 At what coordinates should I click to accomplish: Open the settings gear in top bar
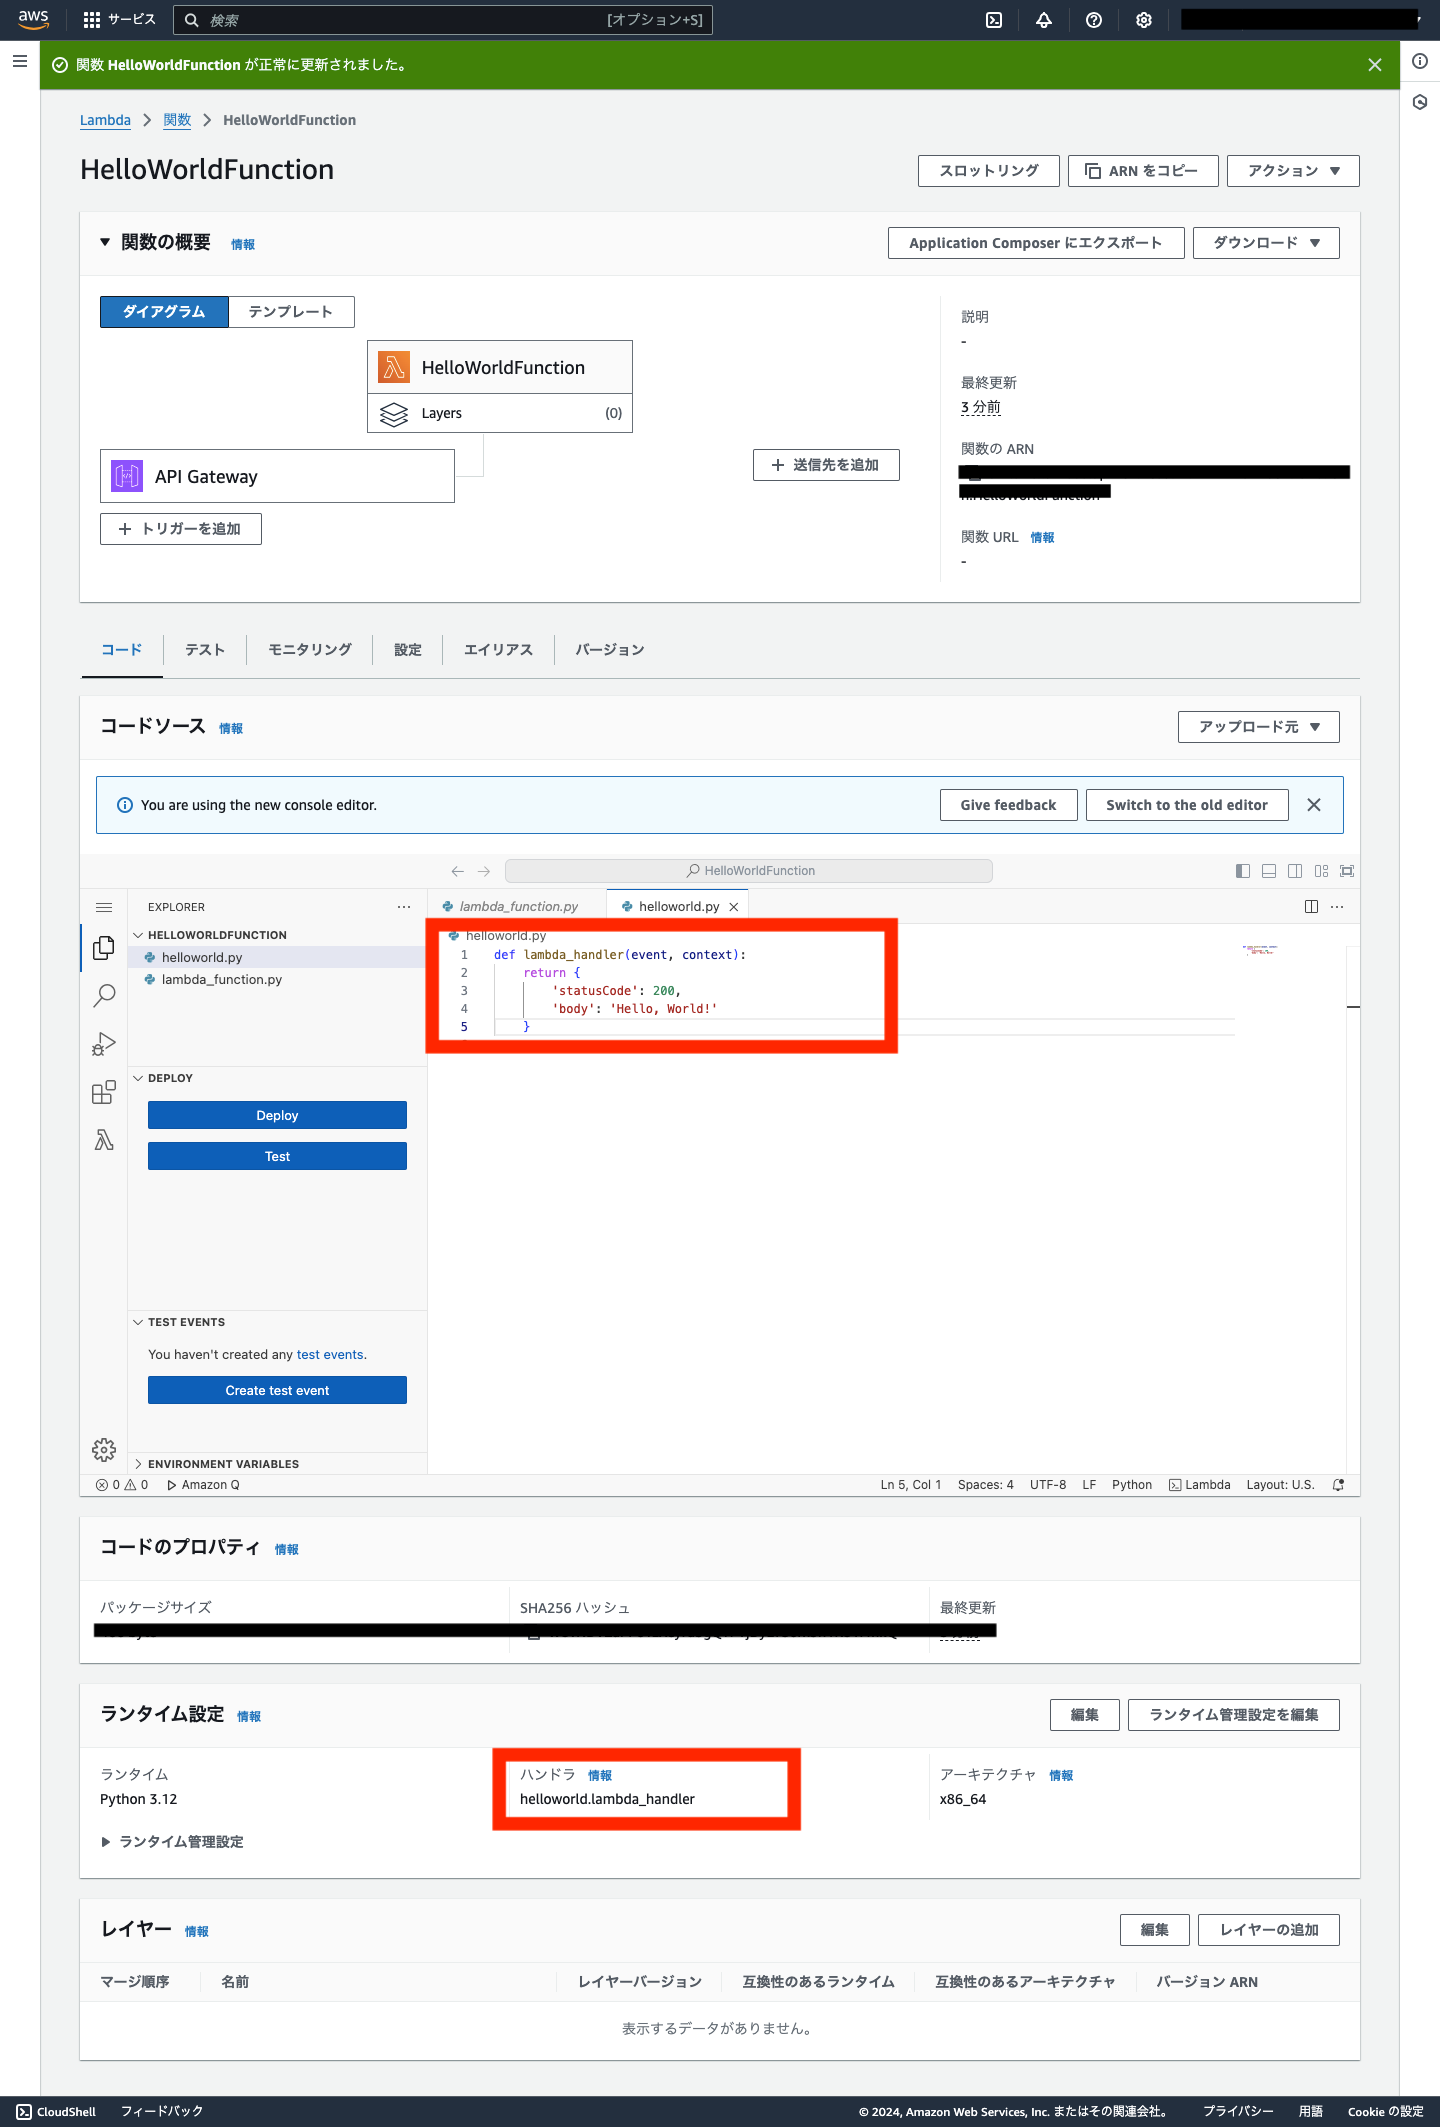pos(1144,20)
